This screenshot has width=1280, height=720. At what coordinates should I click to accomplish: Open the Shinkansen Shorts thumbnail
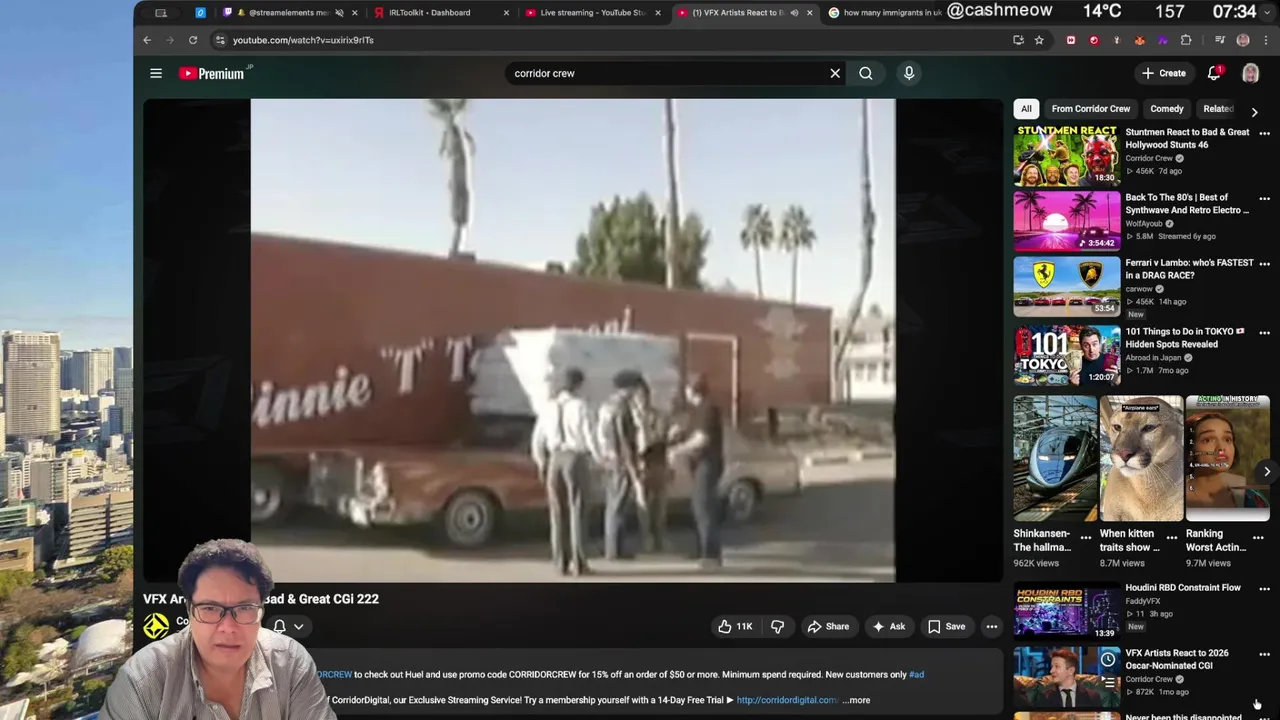pos(1055,458)
